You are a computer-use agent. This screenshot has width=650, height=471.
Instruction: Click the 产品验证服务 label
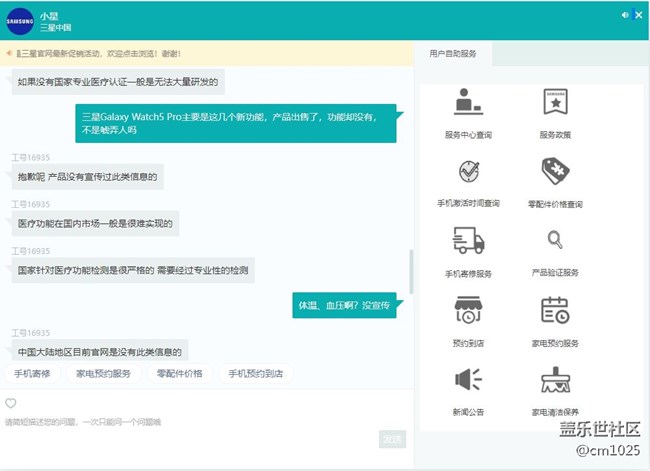click(x=555, y=273)
